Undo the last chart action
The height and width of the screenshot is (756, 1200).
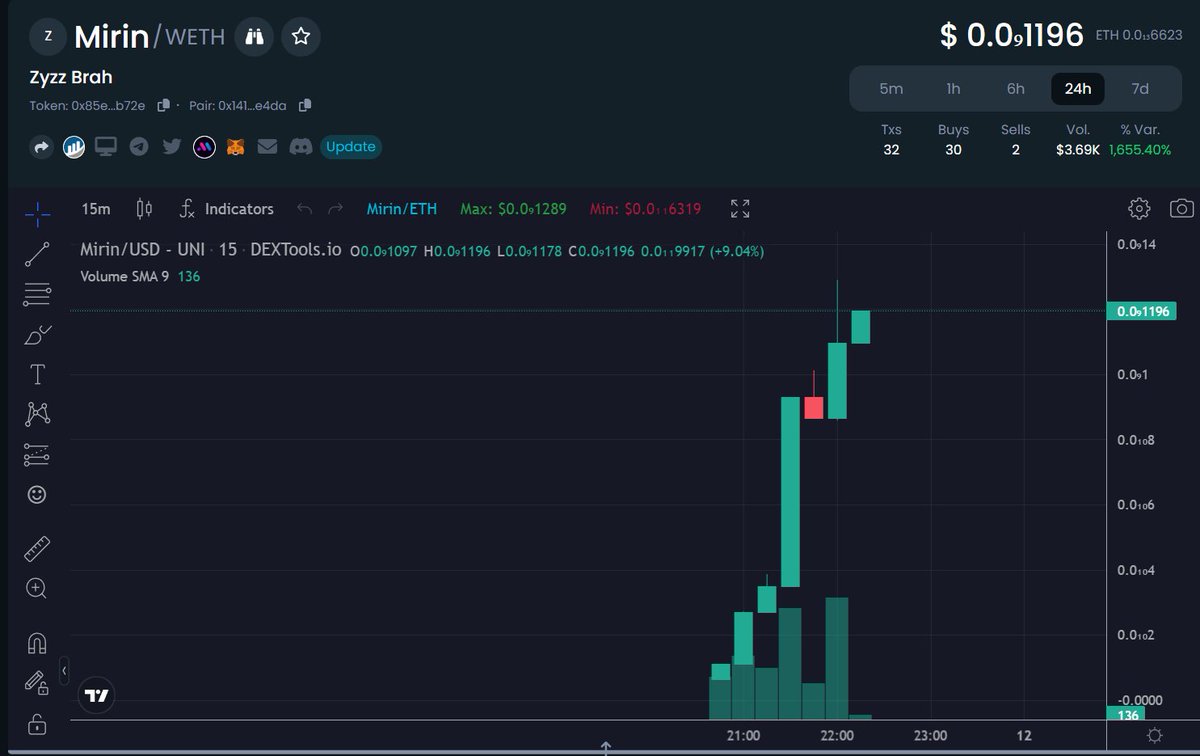click(305, 209)
